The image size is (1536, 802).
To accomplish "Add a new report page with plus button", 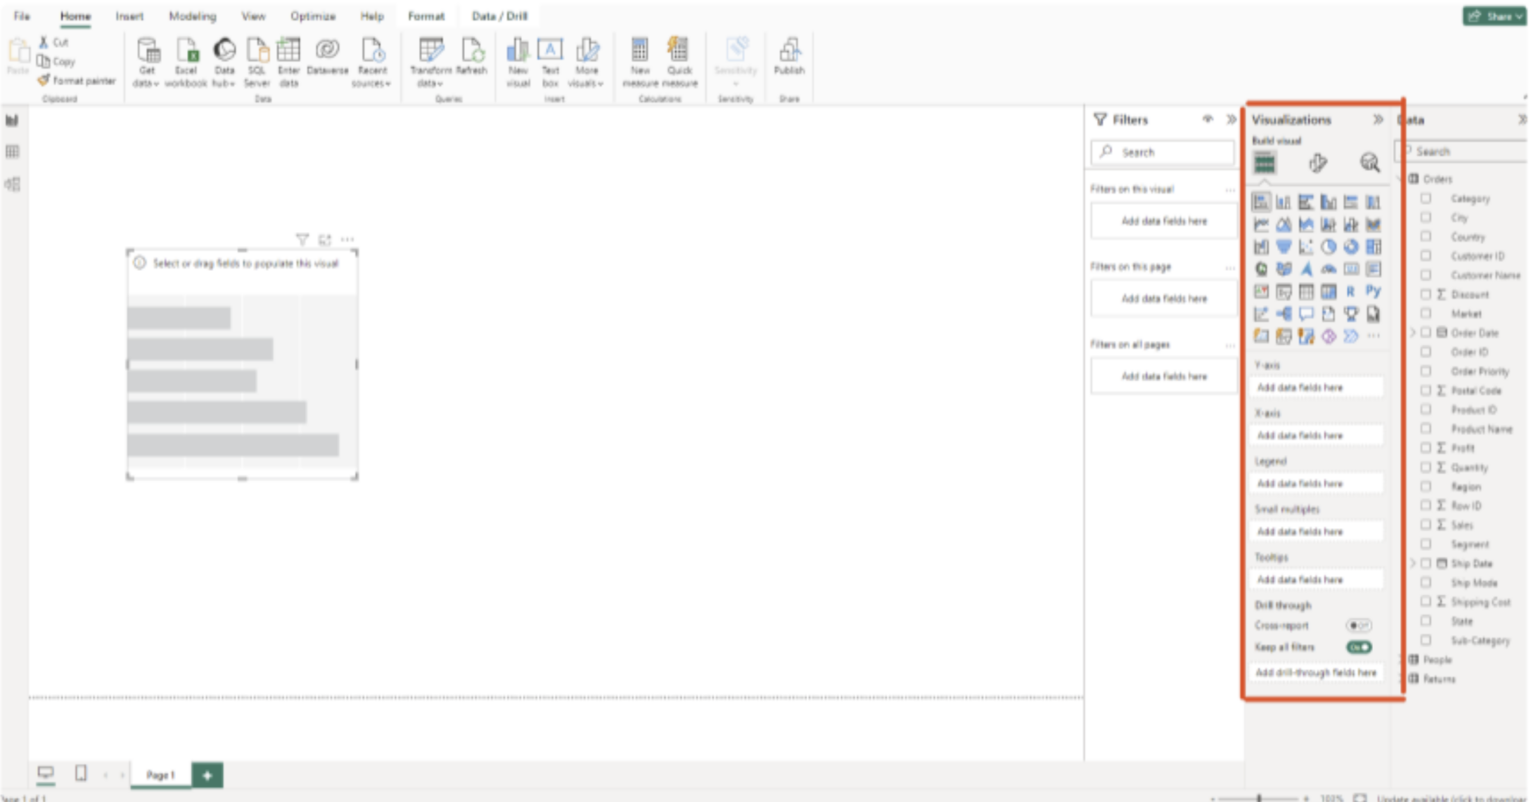I will point(207,774).
